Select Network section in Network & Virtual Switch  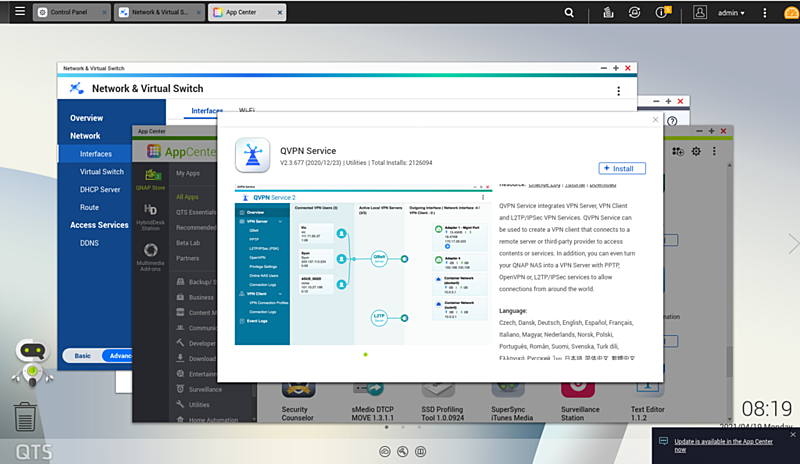click(85, 136)
